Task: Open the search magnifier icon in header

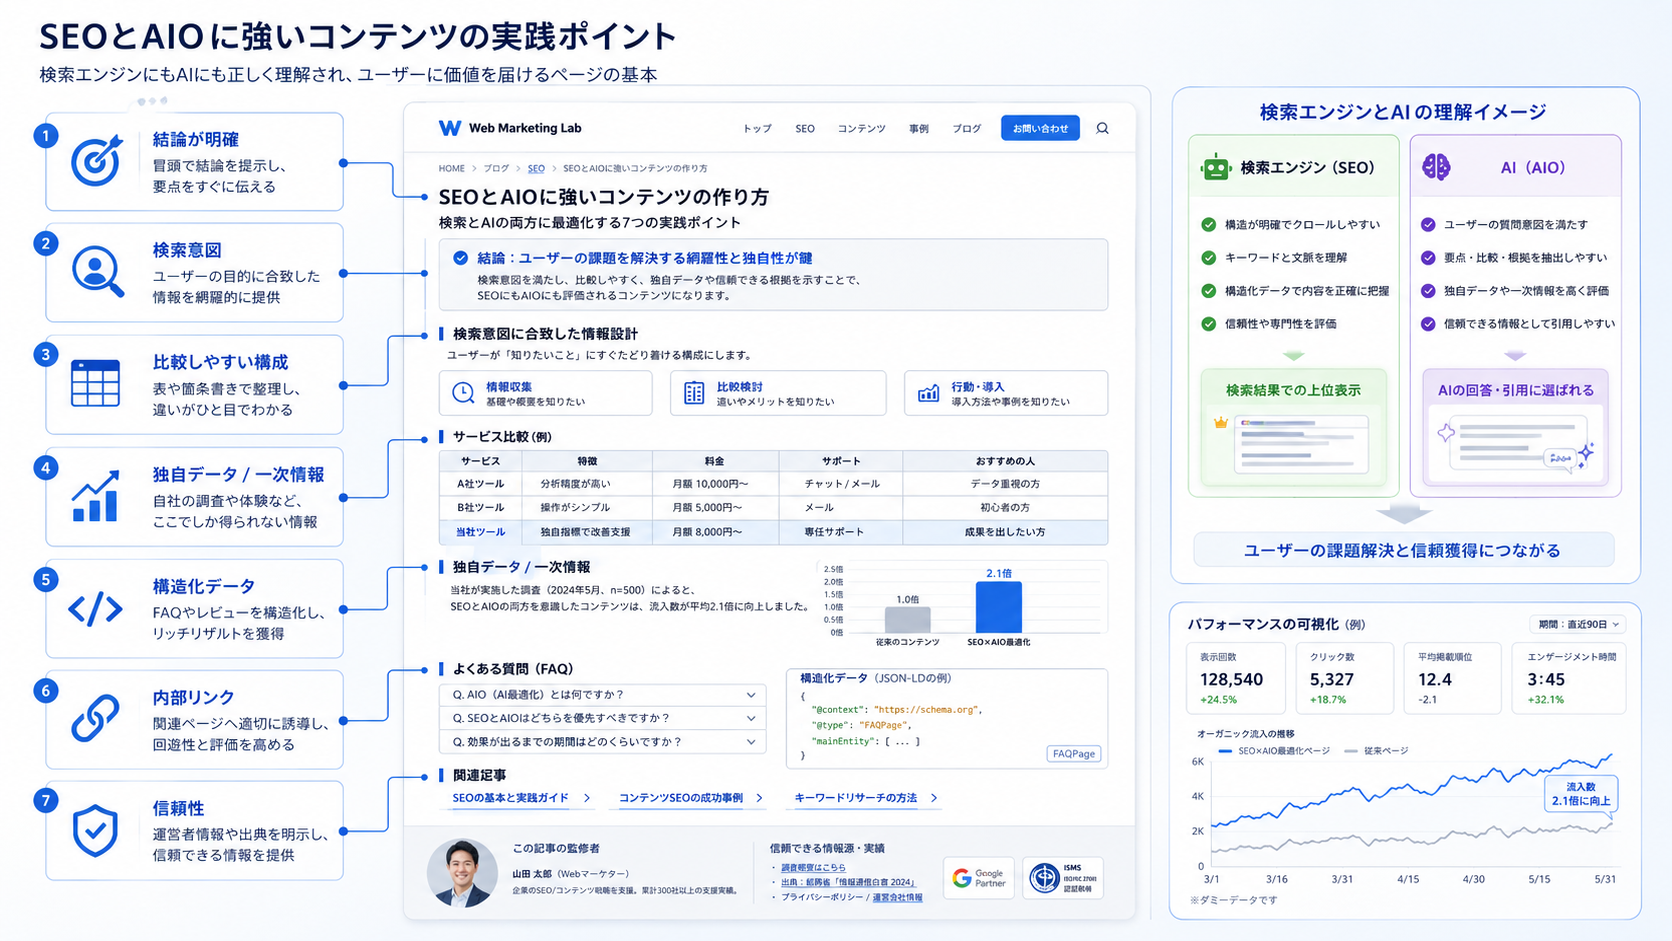Action: tap(1102, 128)
